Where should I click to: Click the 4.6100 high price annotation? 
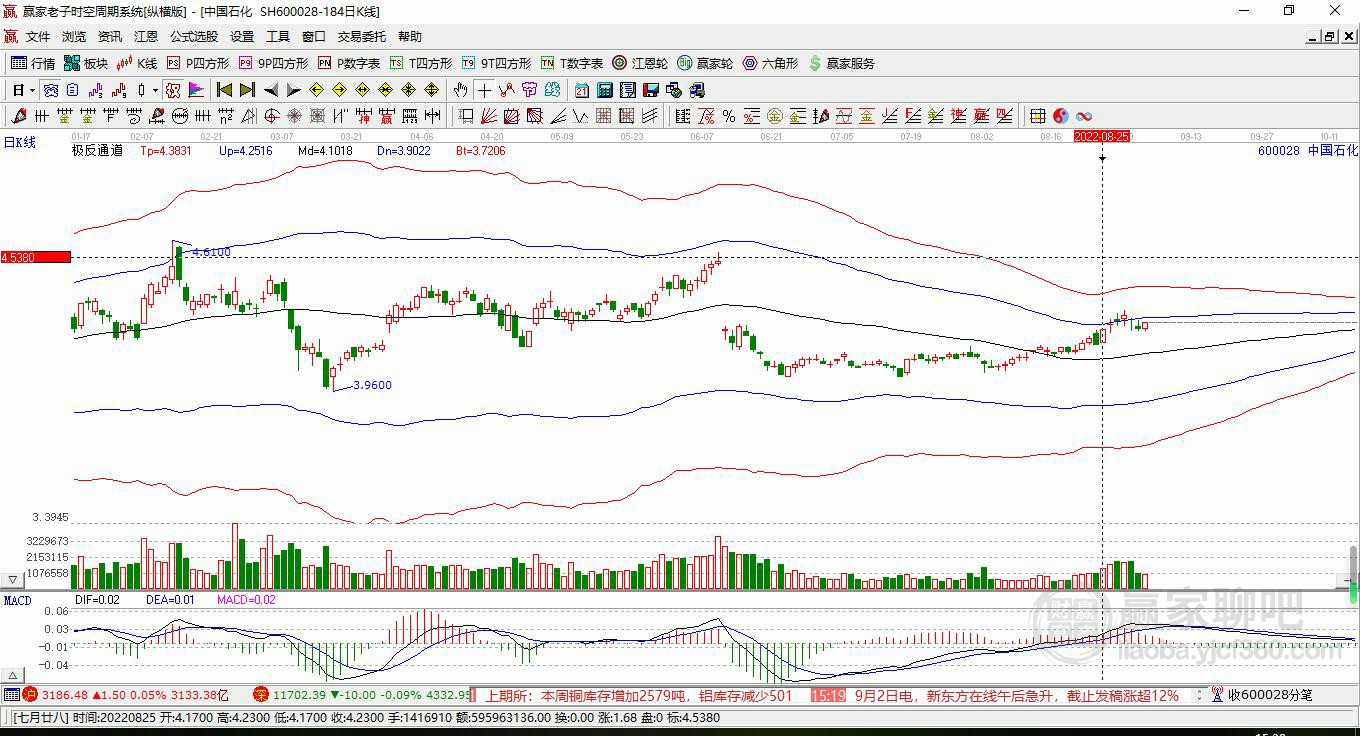point(211,252)
